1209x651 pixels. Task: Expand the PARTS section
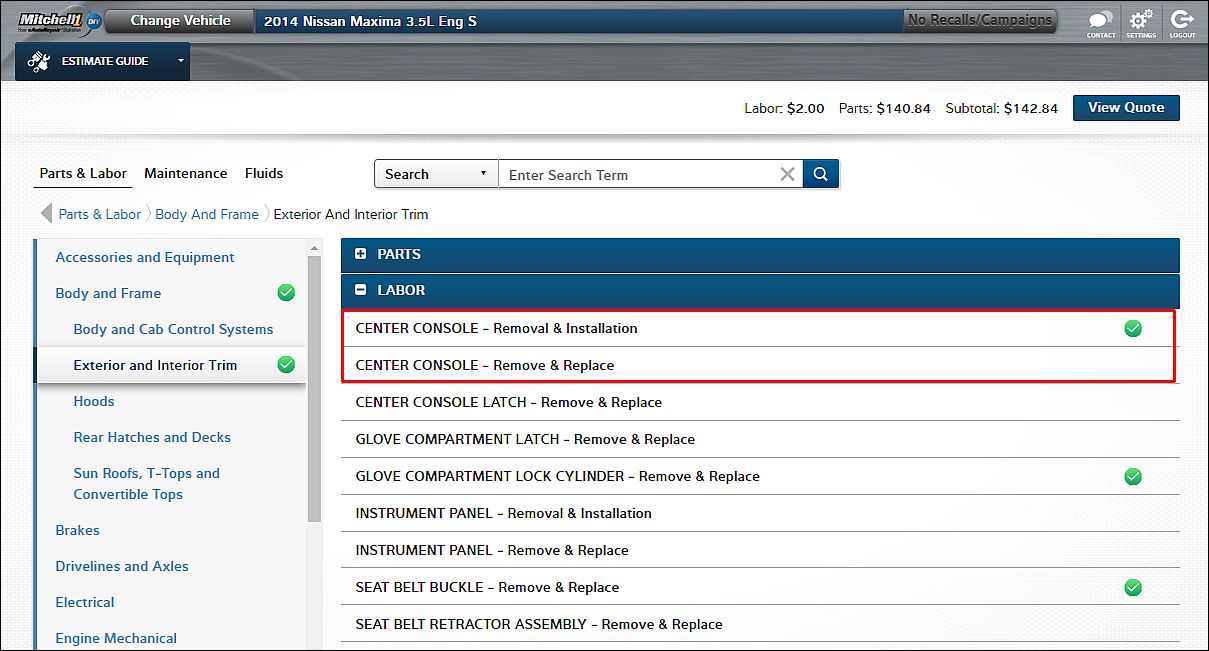tap(361, 254)
